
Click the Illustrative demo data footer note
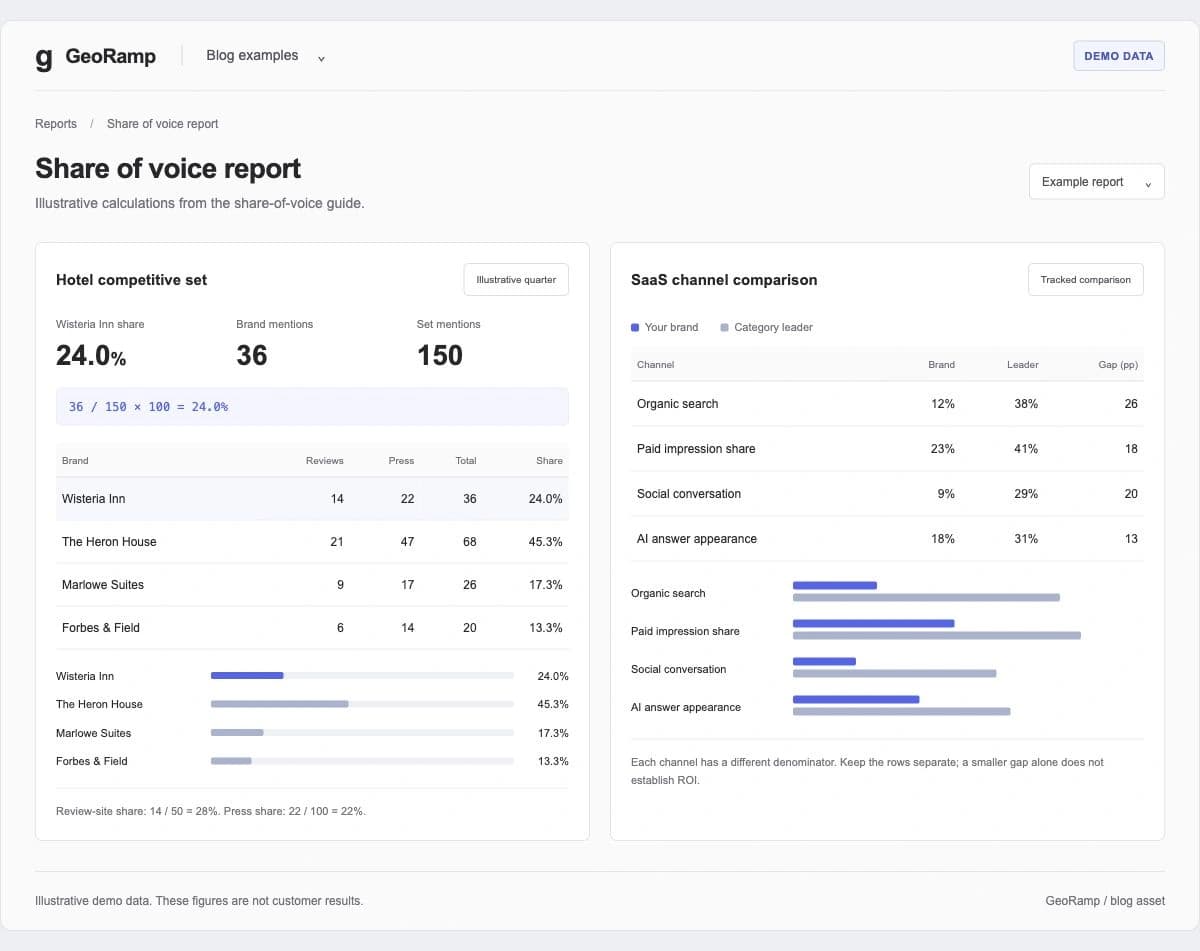coord(199,901)
